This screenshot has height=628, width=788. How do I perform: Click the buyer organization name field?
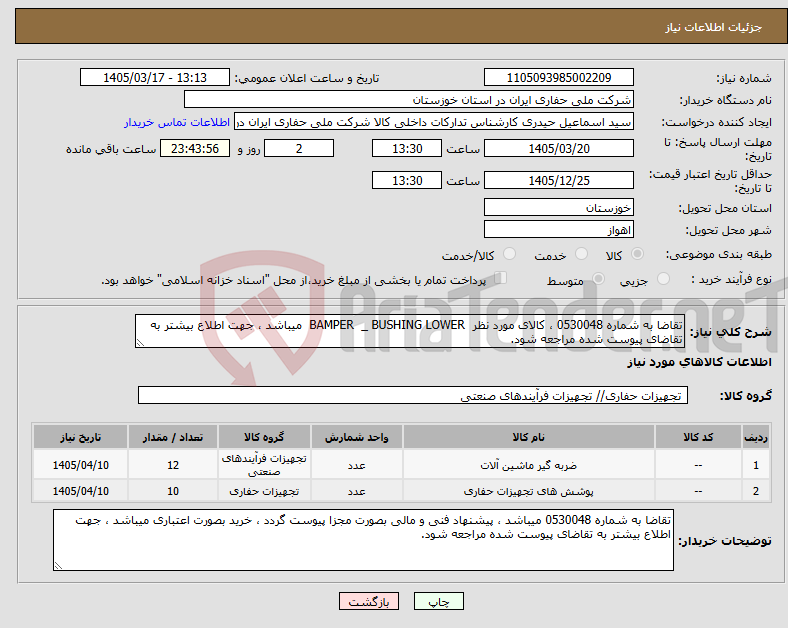click(409, 99)
